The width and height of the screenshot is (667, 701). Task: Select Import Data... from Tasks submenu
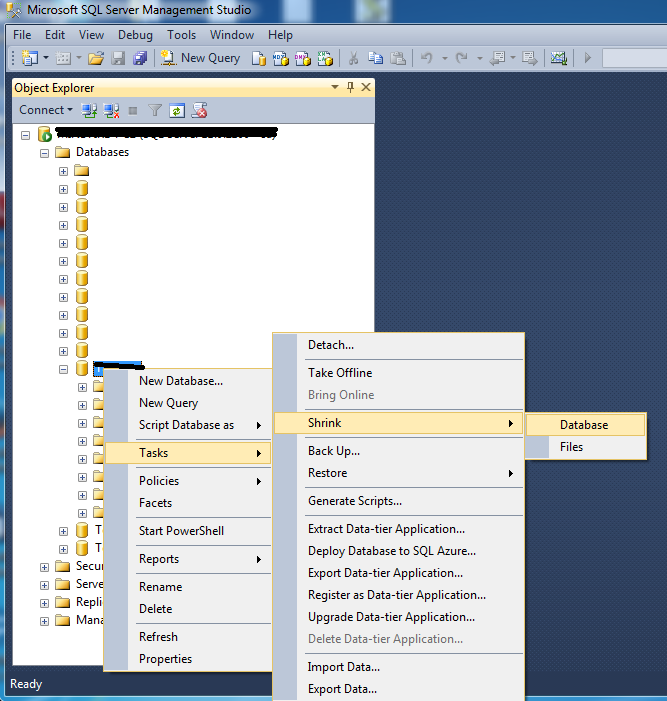tap(398, 667)
